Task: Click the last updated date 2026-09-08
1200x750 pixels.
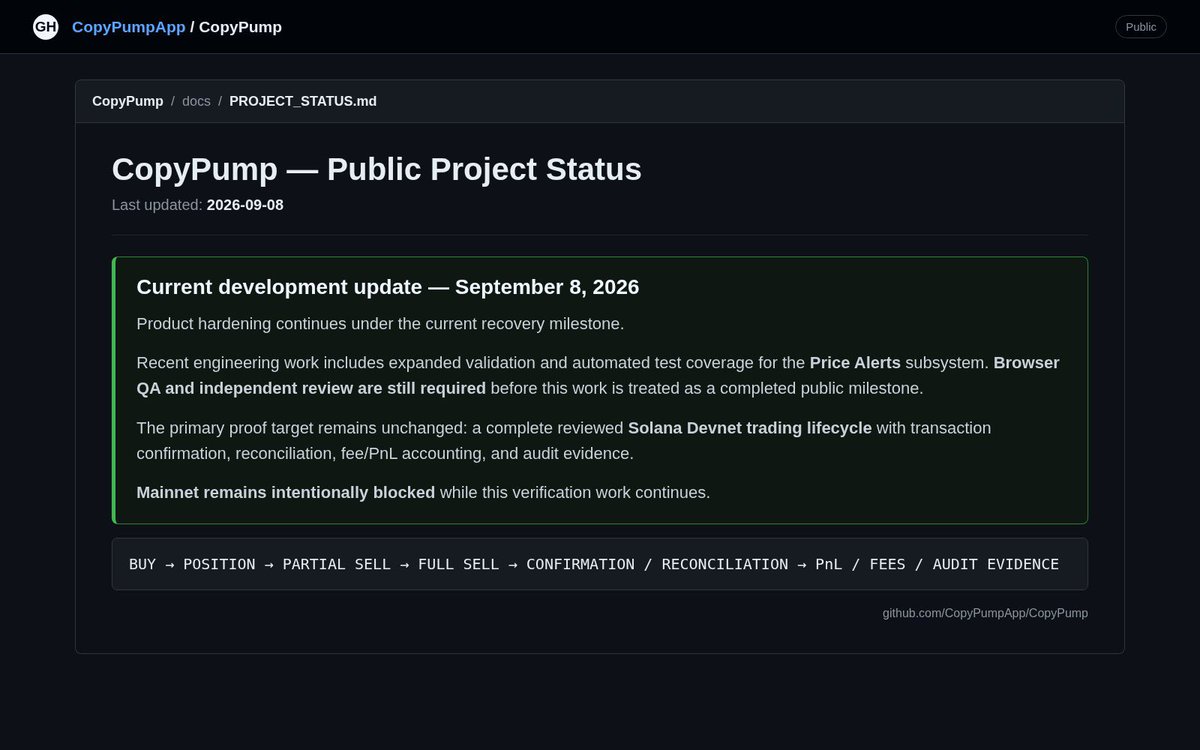Action: pyautogui.click(x=245, y=205)
